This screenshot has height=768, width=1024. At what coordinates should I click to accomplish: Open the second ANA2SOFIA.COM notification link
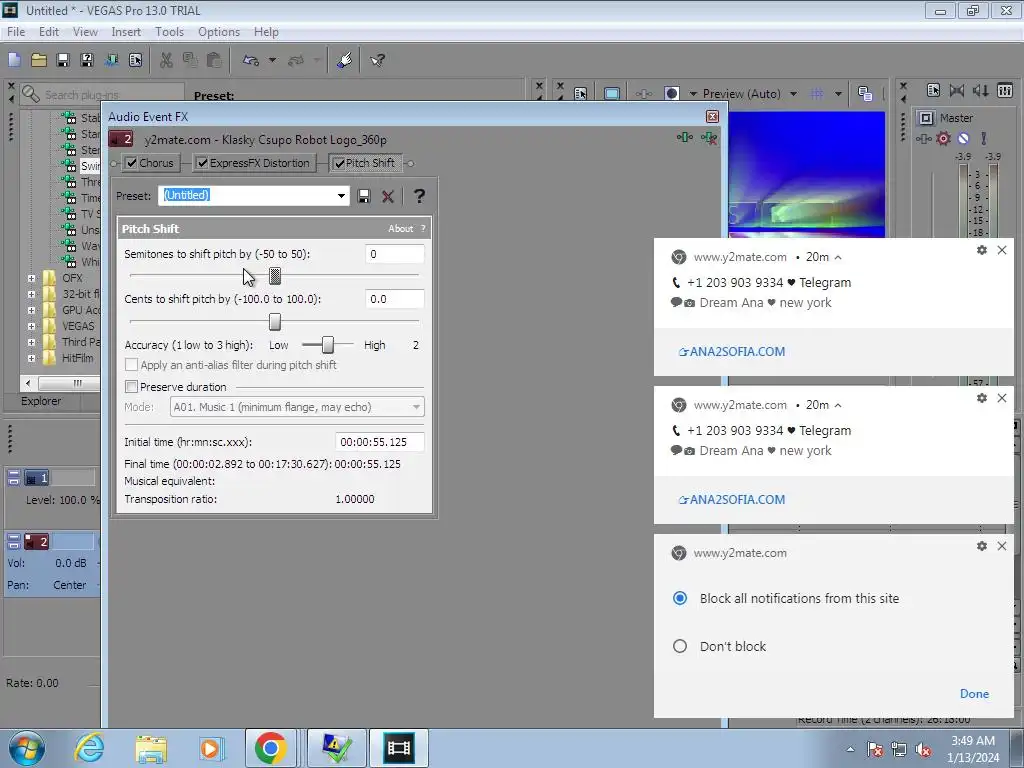[x=732, y=500]
